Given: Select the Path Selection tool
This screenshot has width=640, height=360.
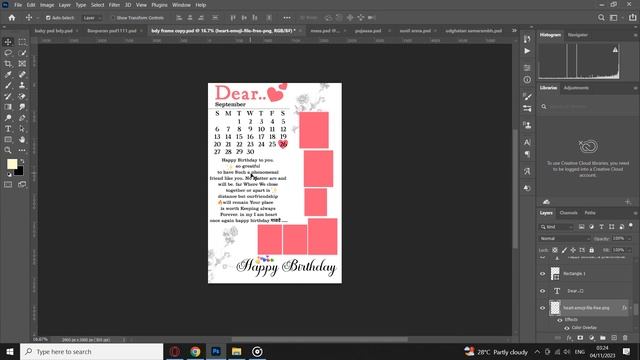Looking at the screenshot, I should tap(22, 129).
